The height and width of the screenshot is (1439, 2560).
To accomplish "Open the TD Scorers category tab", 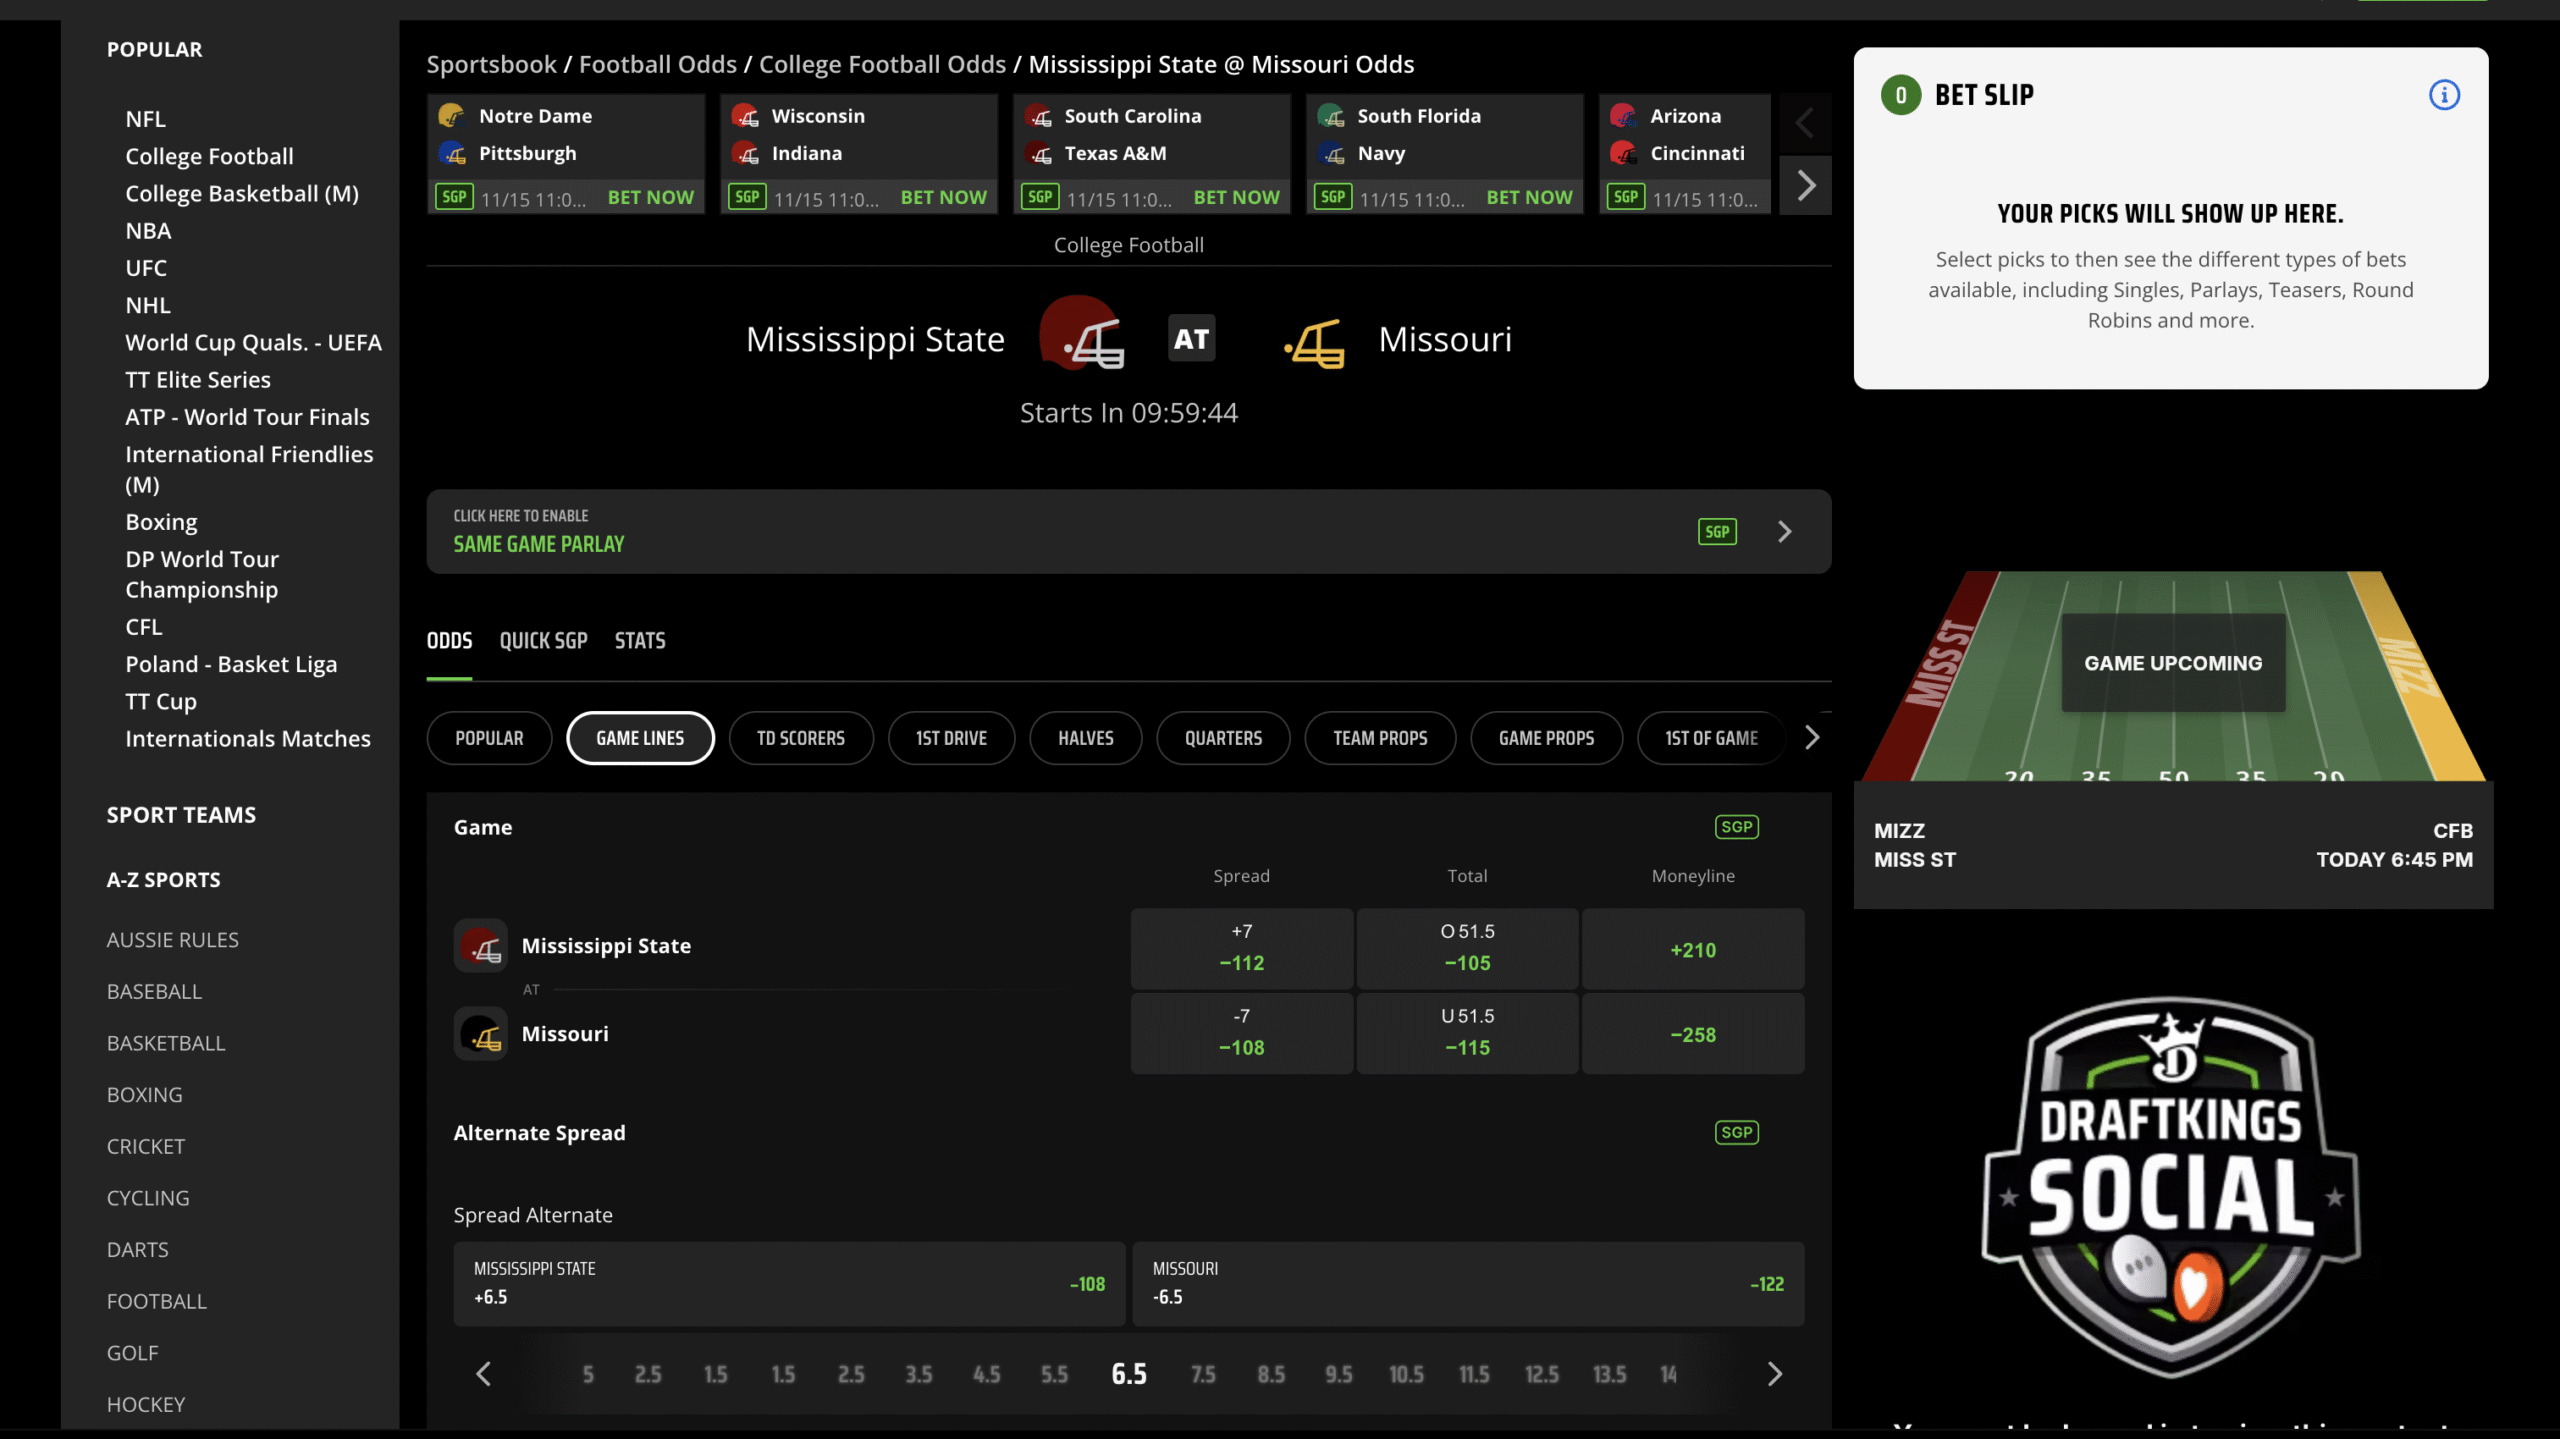I will coord(800,738).
